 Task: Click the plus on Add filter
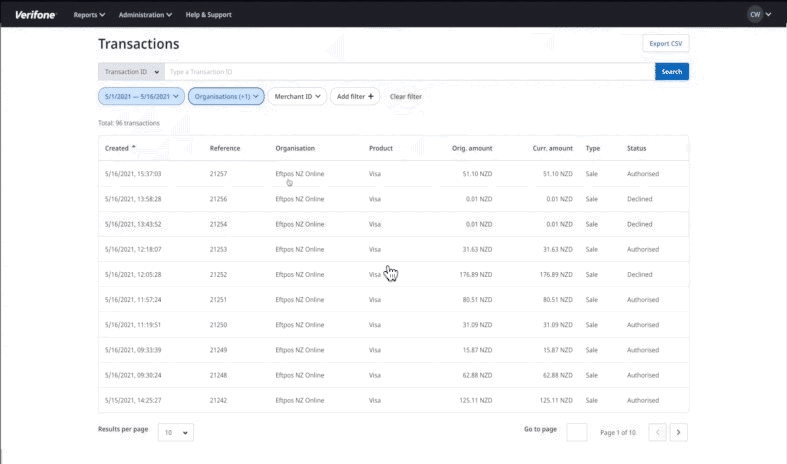point(372,96)
